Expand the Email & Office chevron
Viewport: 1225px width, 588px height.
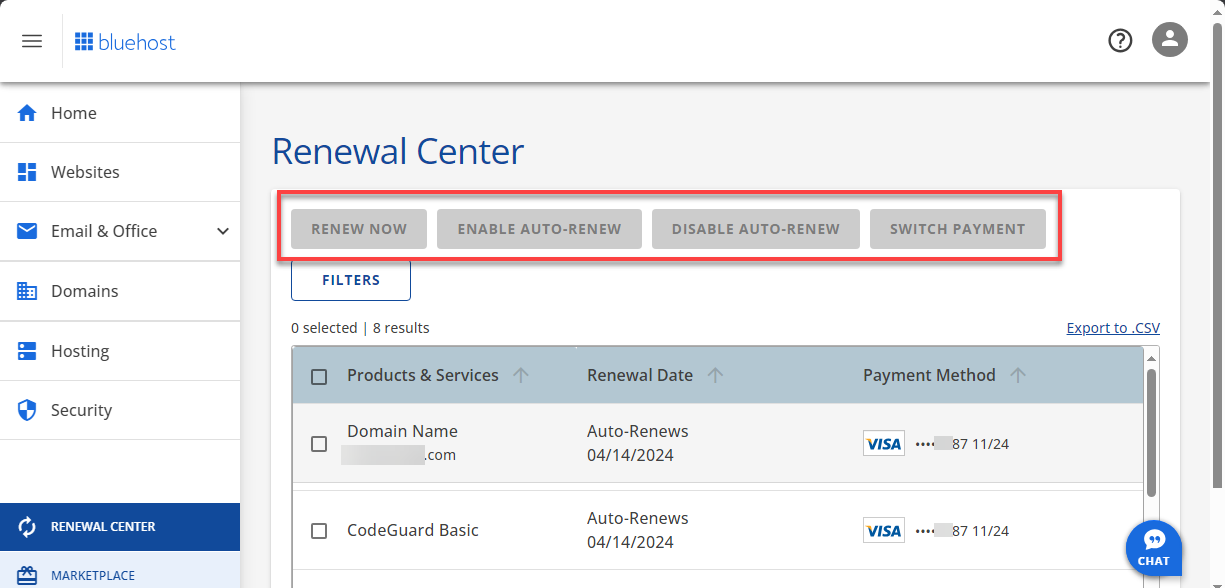222,231
